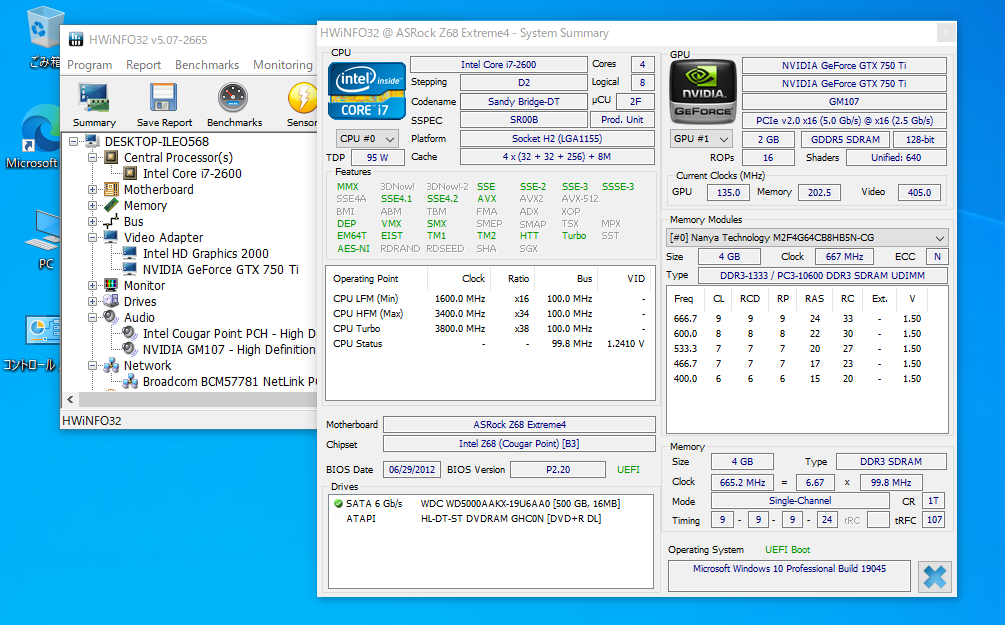This screenshot has width=1005, height=625.
Task: Select NVIDIA GeForce GTX 750 Ti tree item
Action: click(220, 270)
